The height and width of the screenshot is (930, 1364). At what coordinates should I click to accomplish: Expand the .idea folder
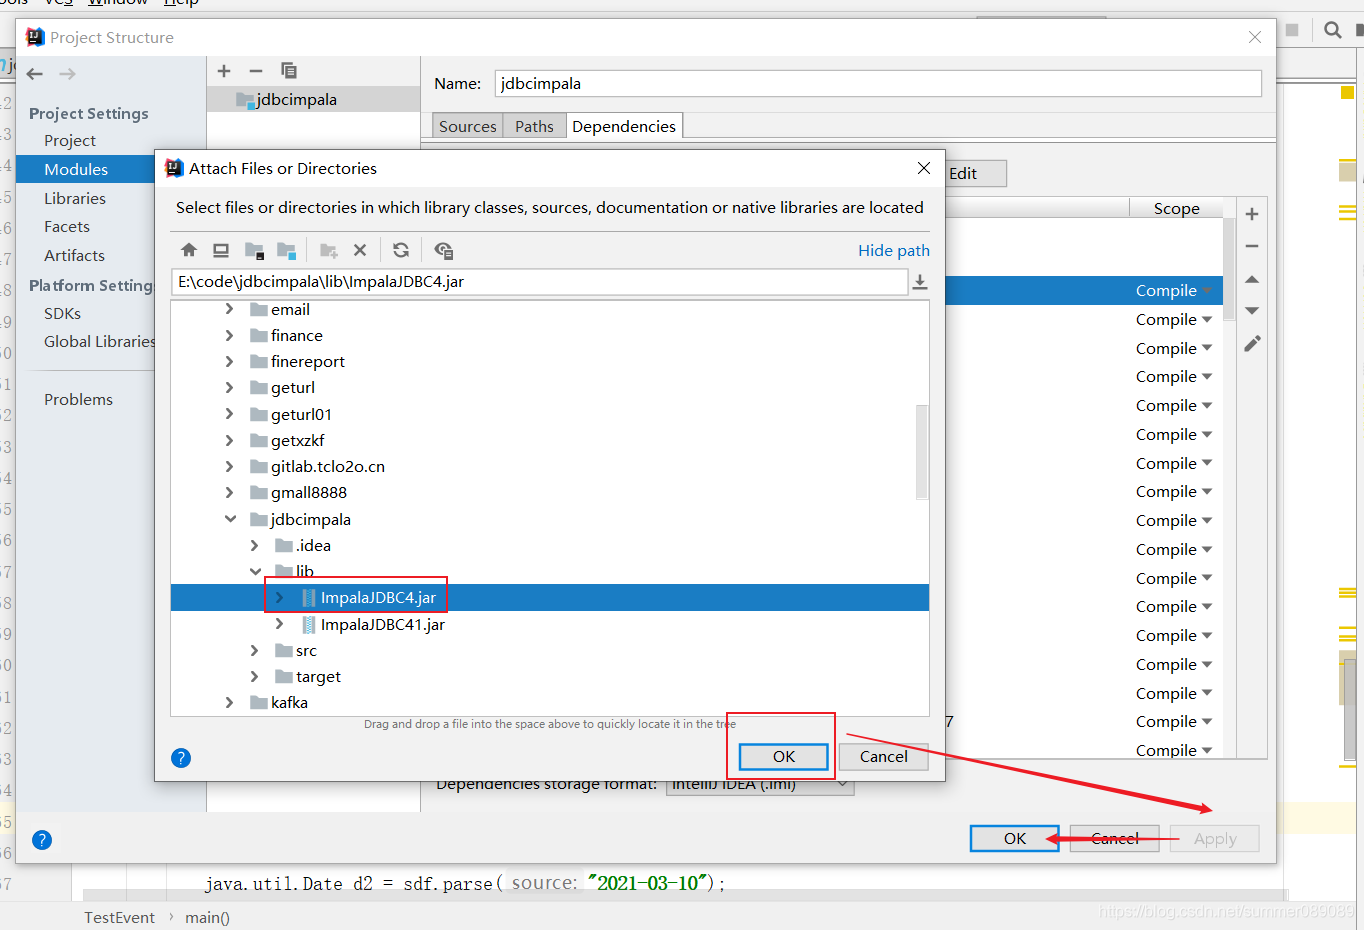(x=254, y=545)
